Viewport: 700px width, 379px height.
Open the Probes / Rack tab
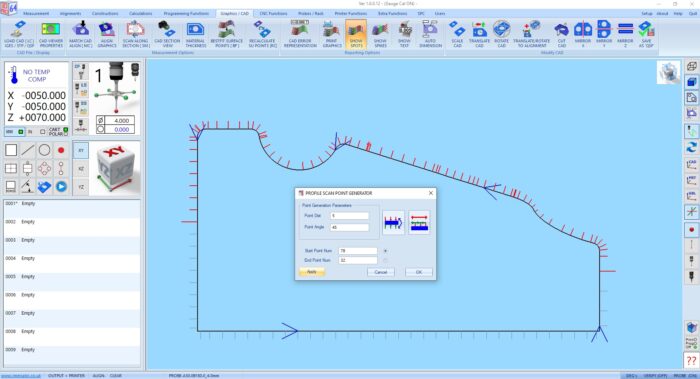pos(311,13)
